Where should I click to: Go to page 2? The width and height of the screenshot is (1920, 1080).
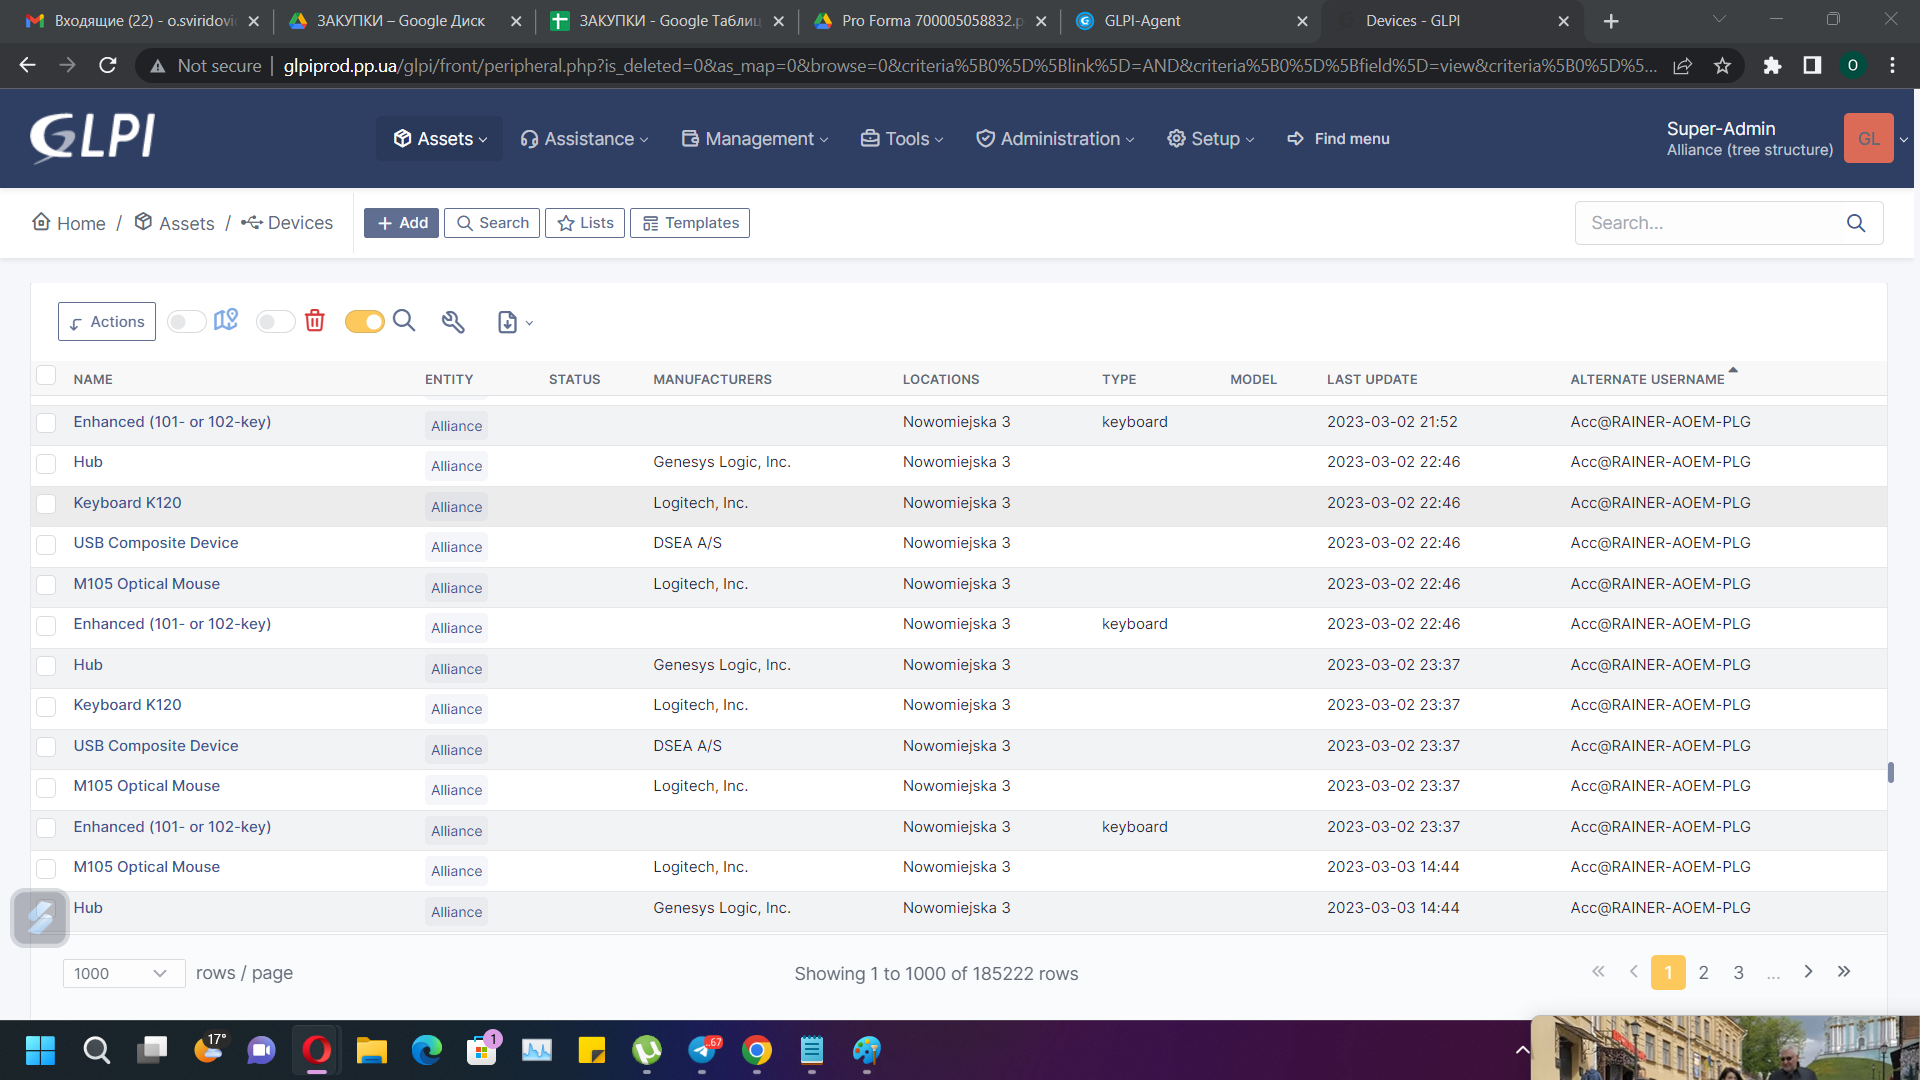pos(1704,972)
